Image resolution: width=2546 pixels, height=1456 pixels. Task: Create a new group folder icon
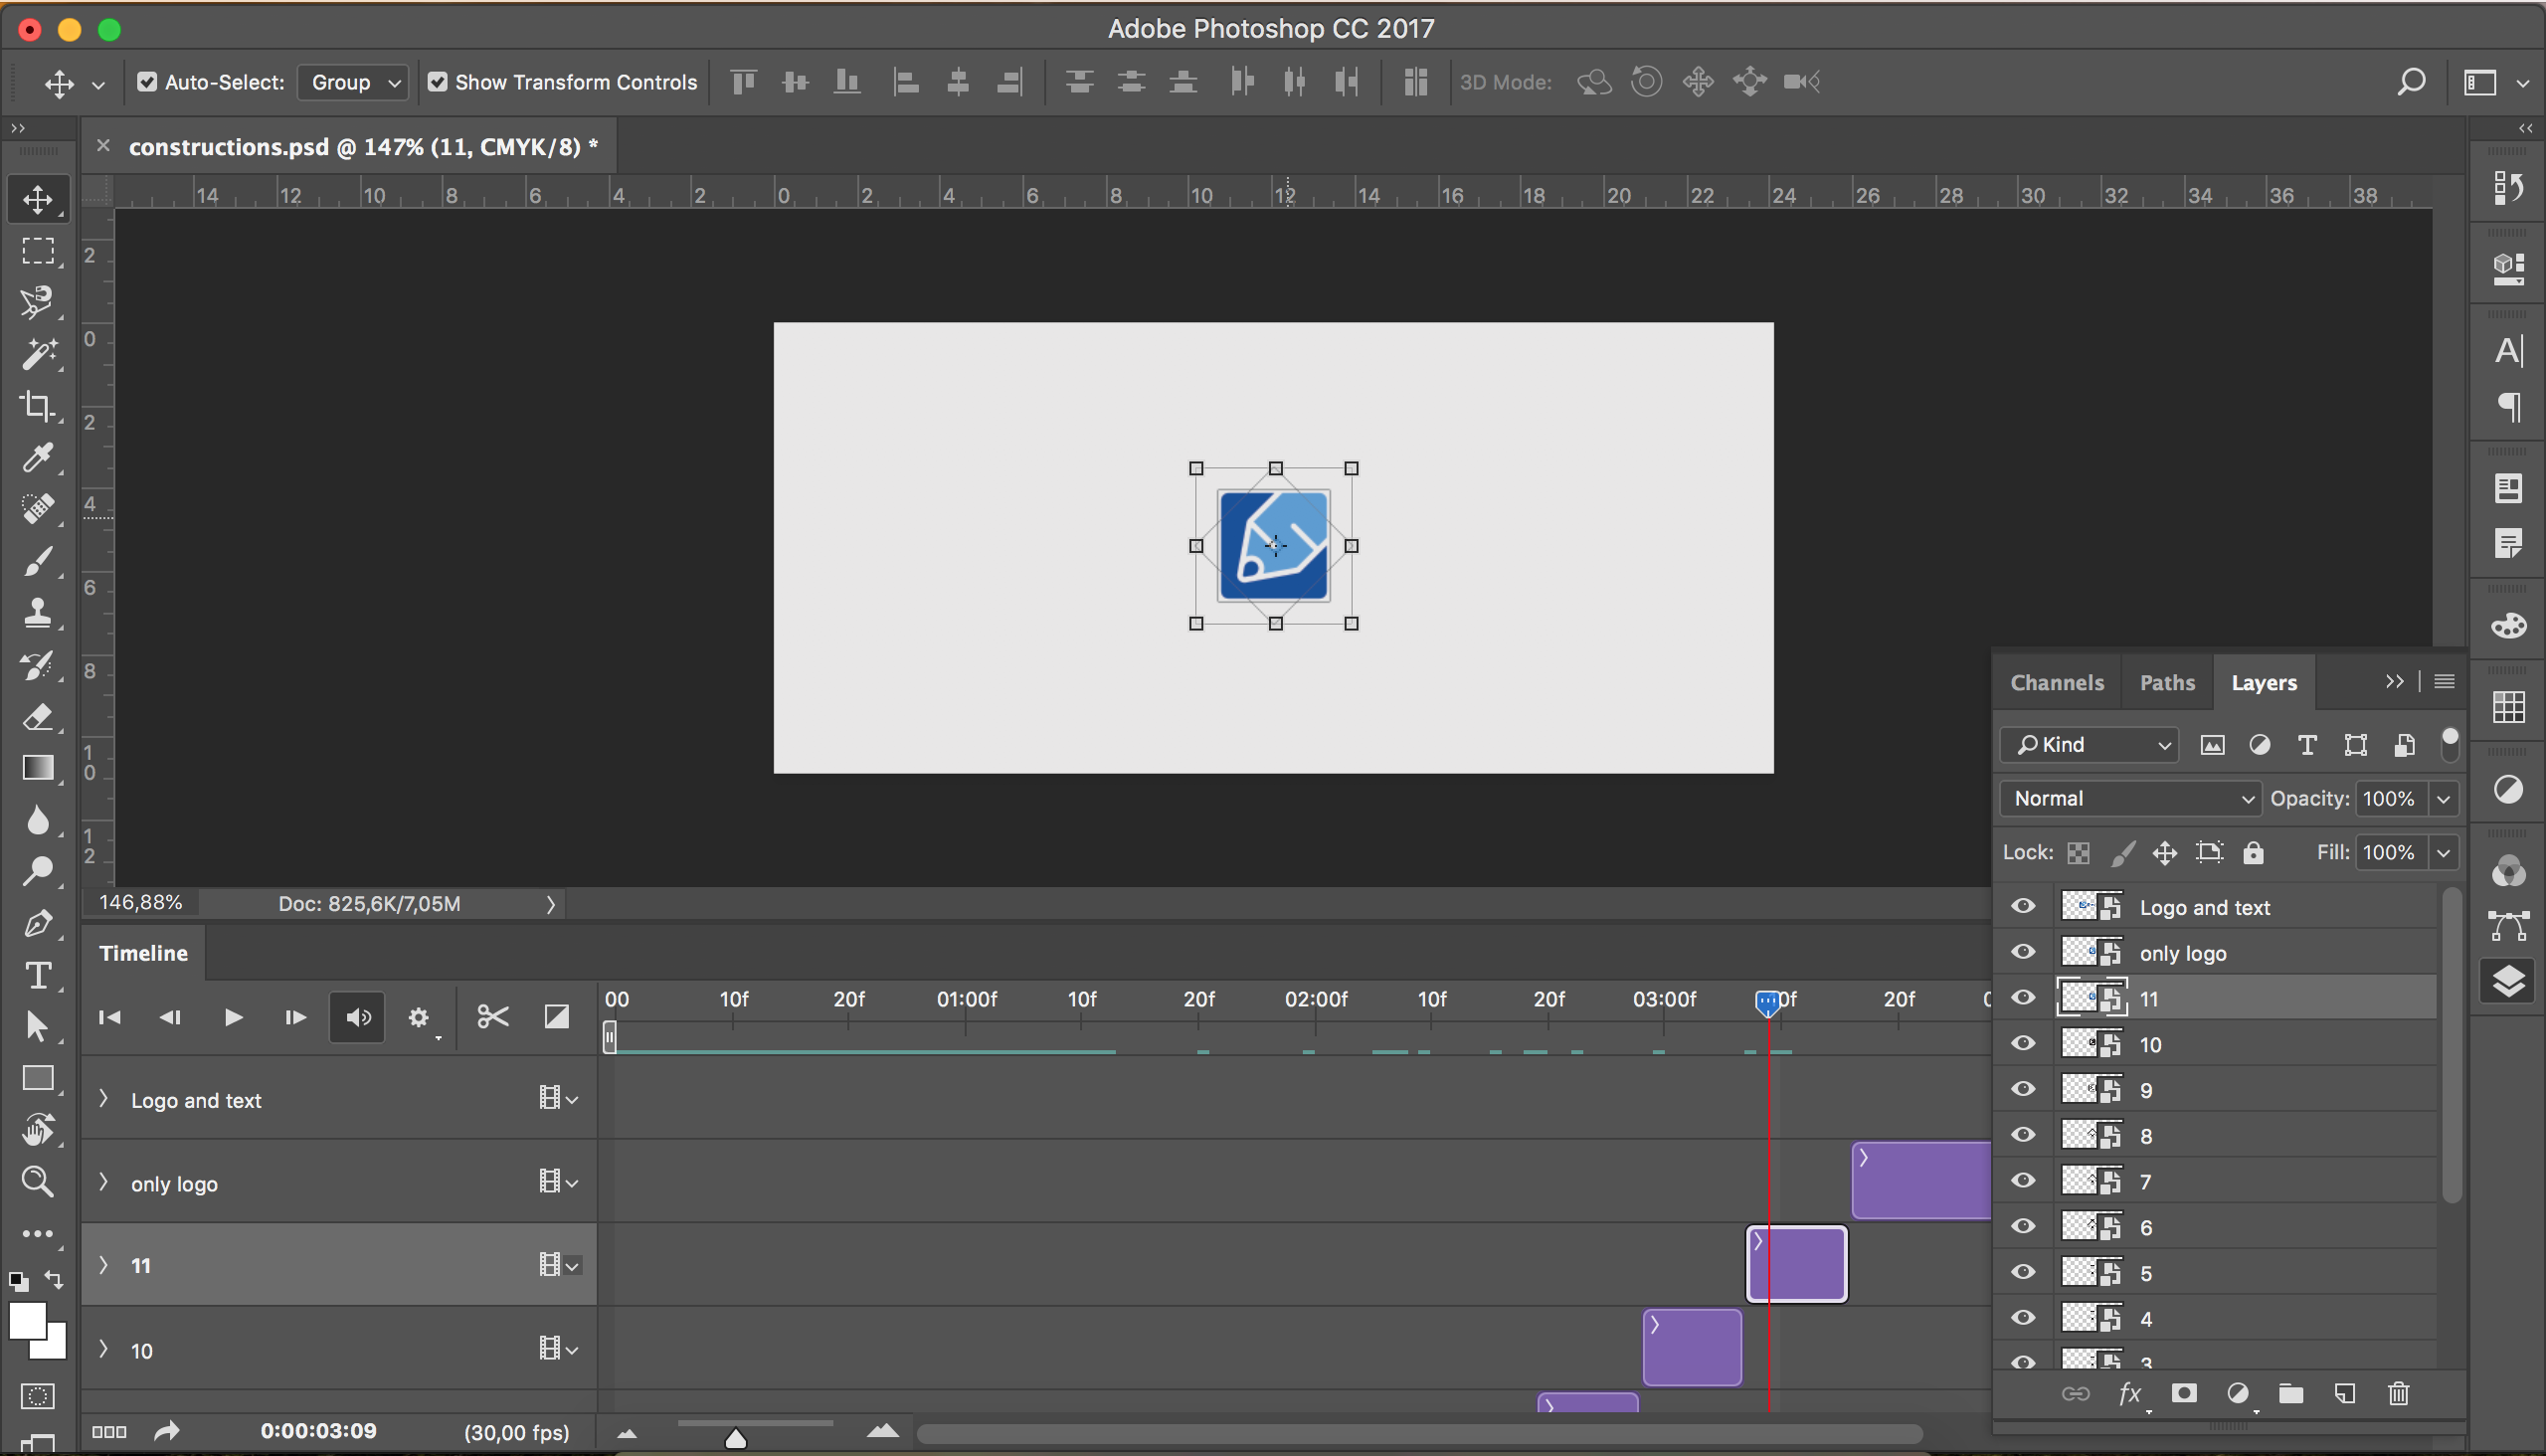[2291, 1393]
